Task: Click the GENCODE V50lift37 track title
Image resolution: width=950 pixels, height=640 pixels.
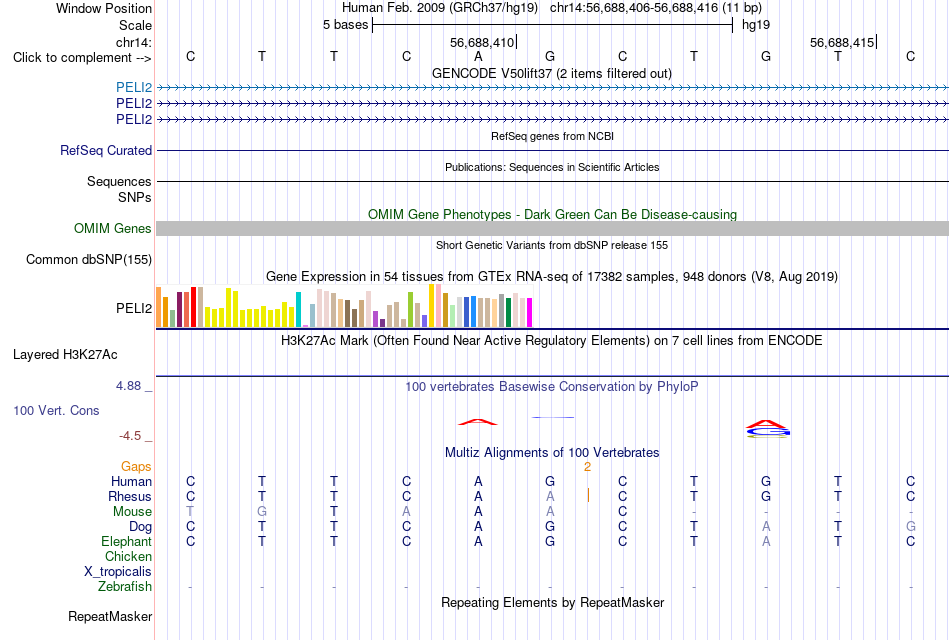Action: [x=552, y=73]
